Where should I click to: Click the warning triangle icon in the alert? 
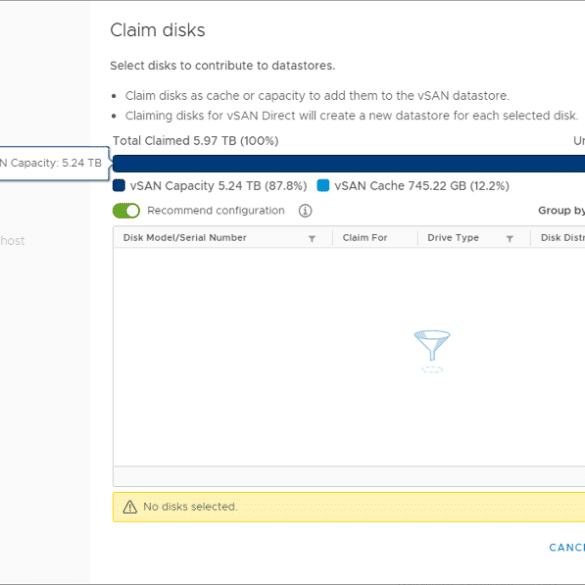(x=130, y=507)
